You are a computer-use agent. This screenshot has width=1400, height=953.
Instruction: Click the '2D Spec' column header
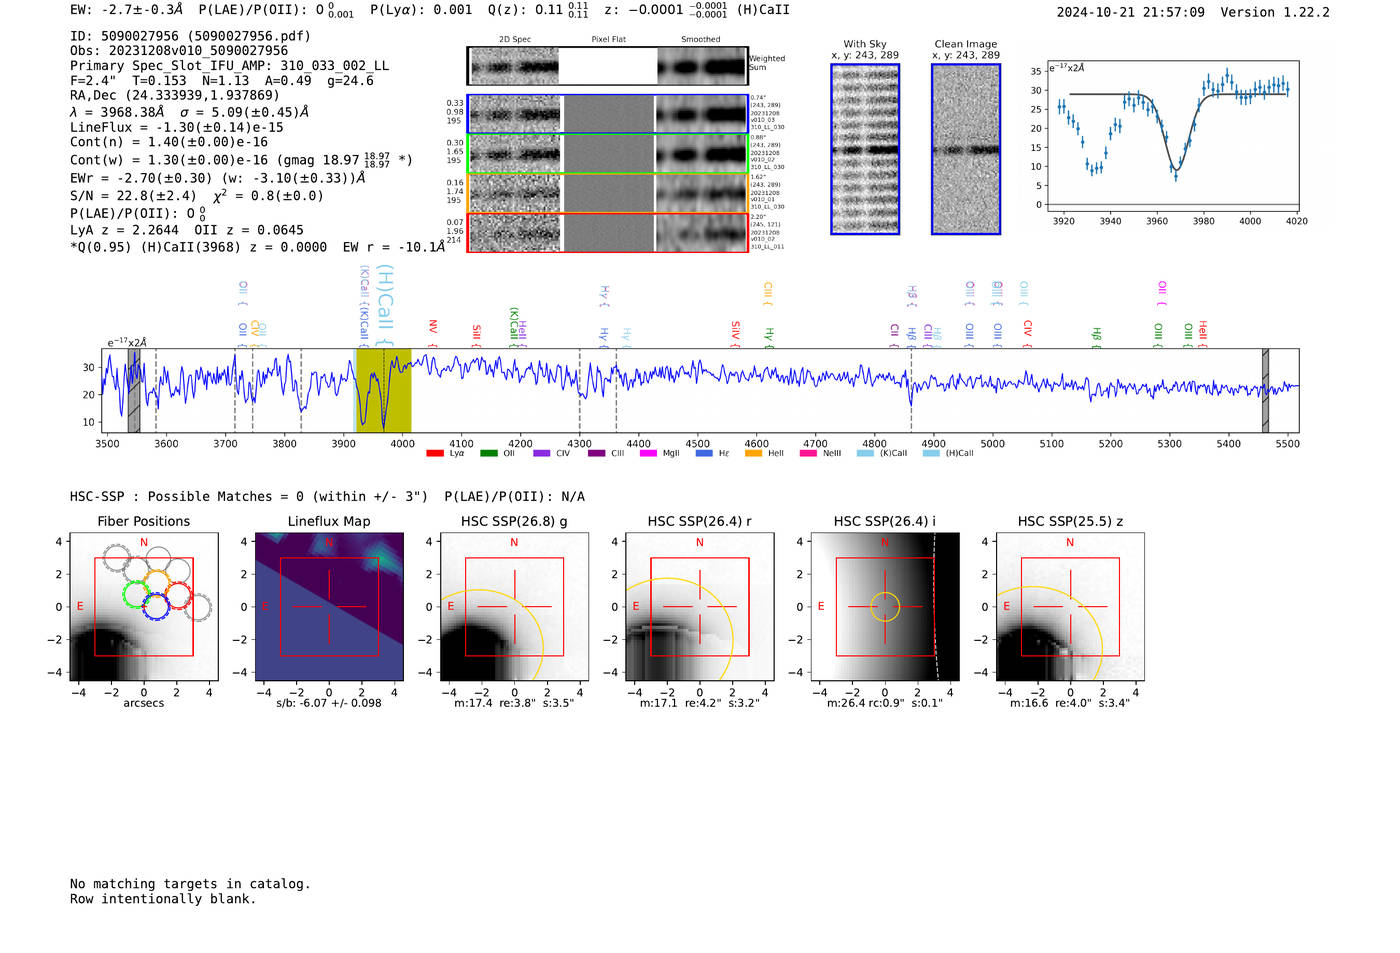(x=515, y=39)
